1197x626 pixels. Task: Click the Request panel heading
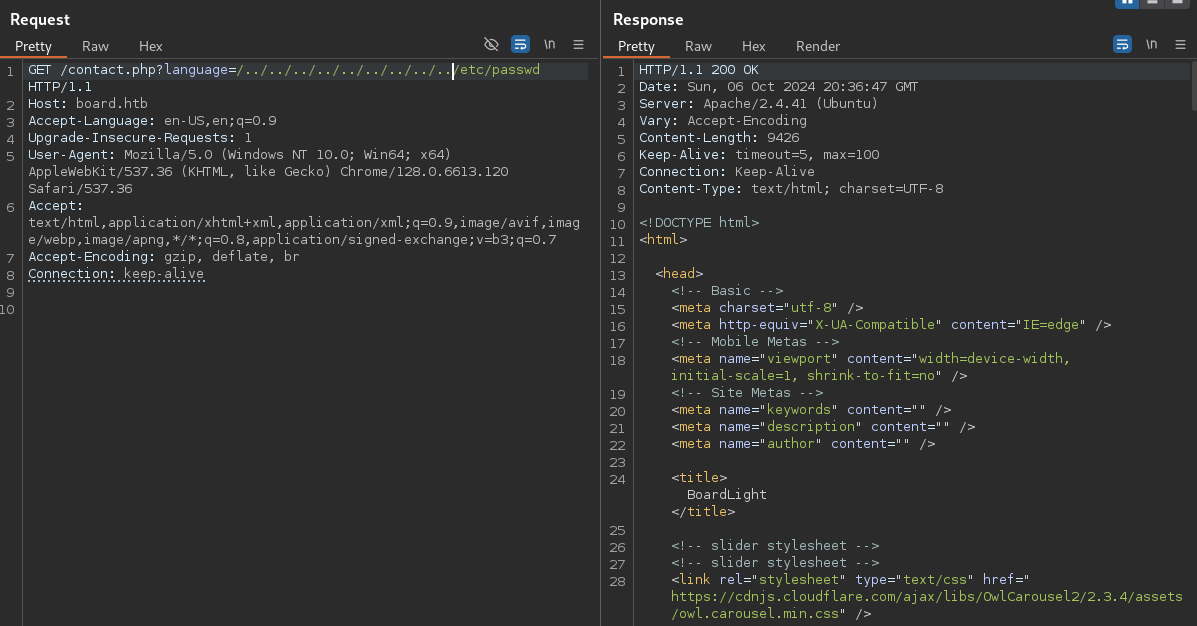tap(40, 20)
